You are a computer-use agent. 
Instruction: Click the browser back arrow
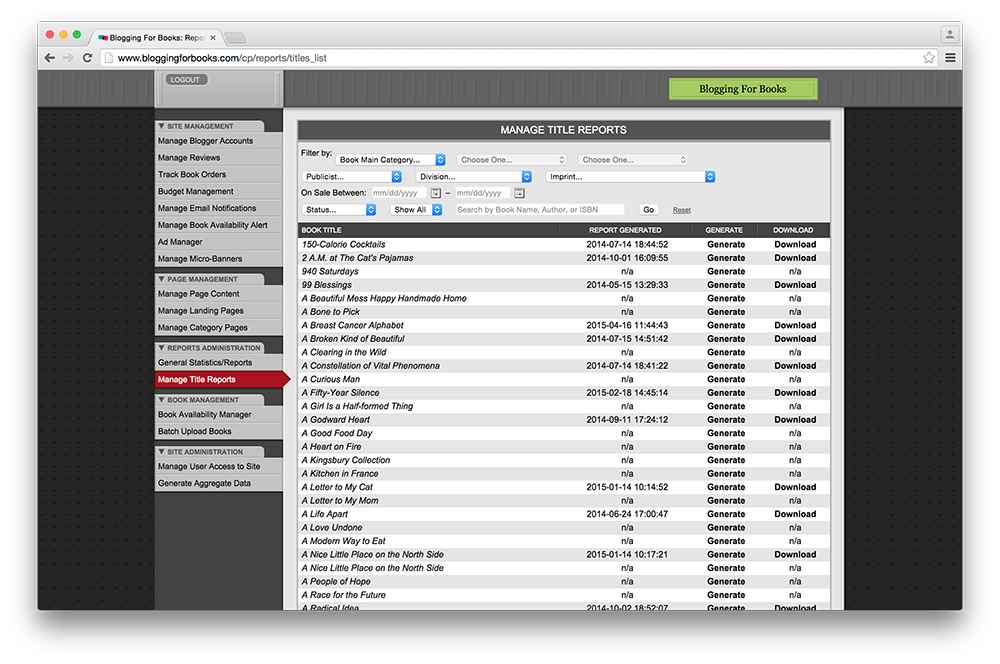click(50, 58)
